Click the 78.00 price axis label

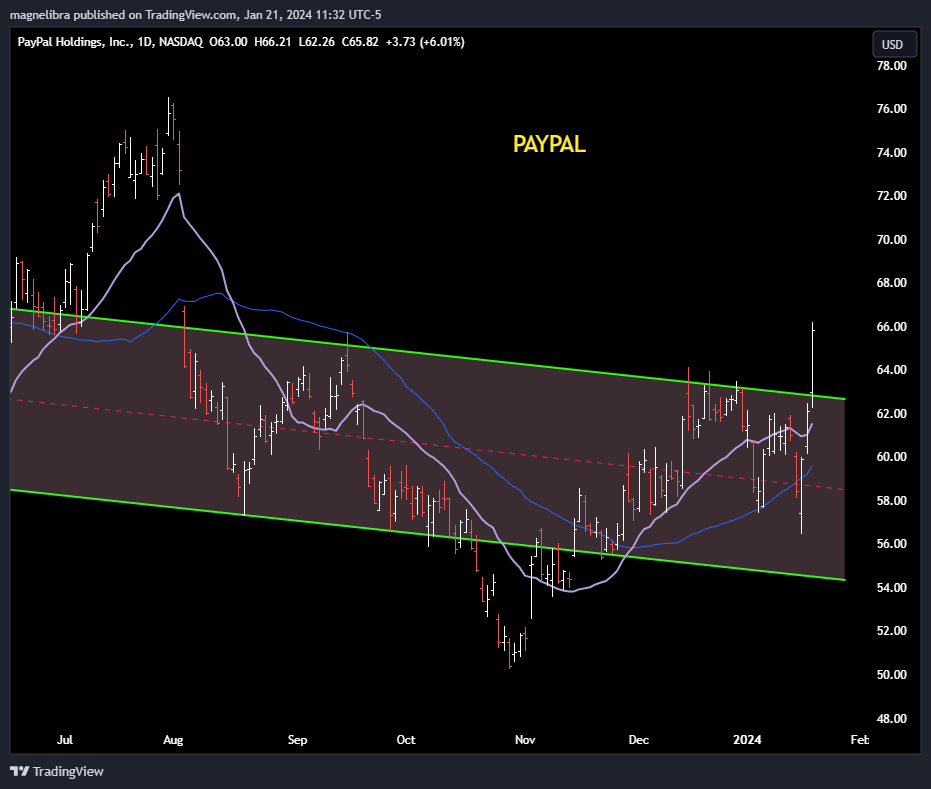(891, 65)
